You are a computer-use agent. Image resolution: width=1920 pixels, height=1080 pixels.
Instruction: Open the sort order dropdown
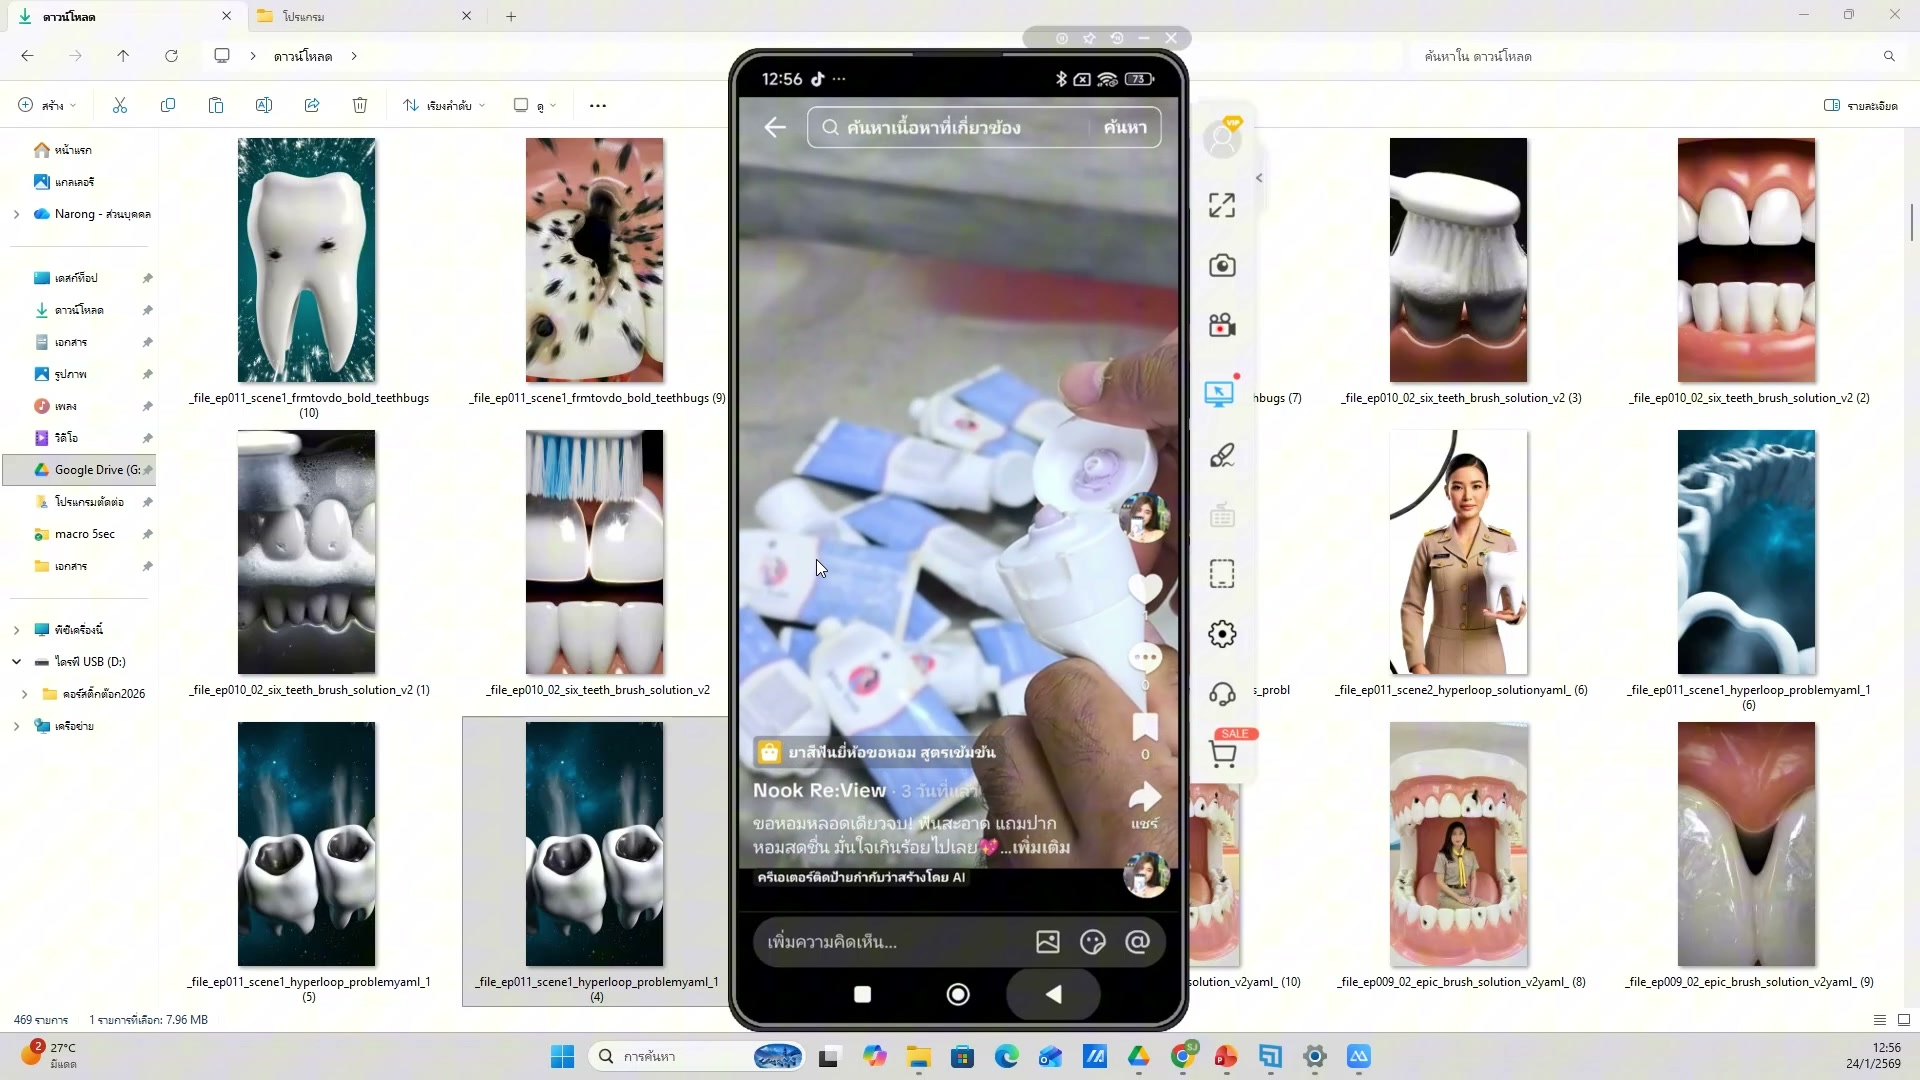444,105
